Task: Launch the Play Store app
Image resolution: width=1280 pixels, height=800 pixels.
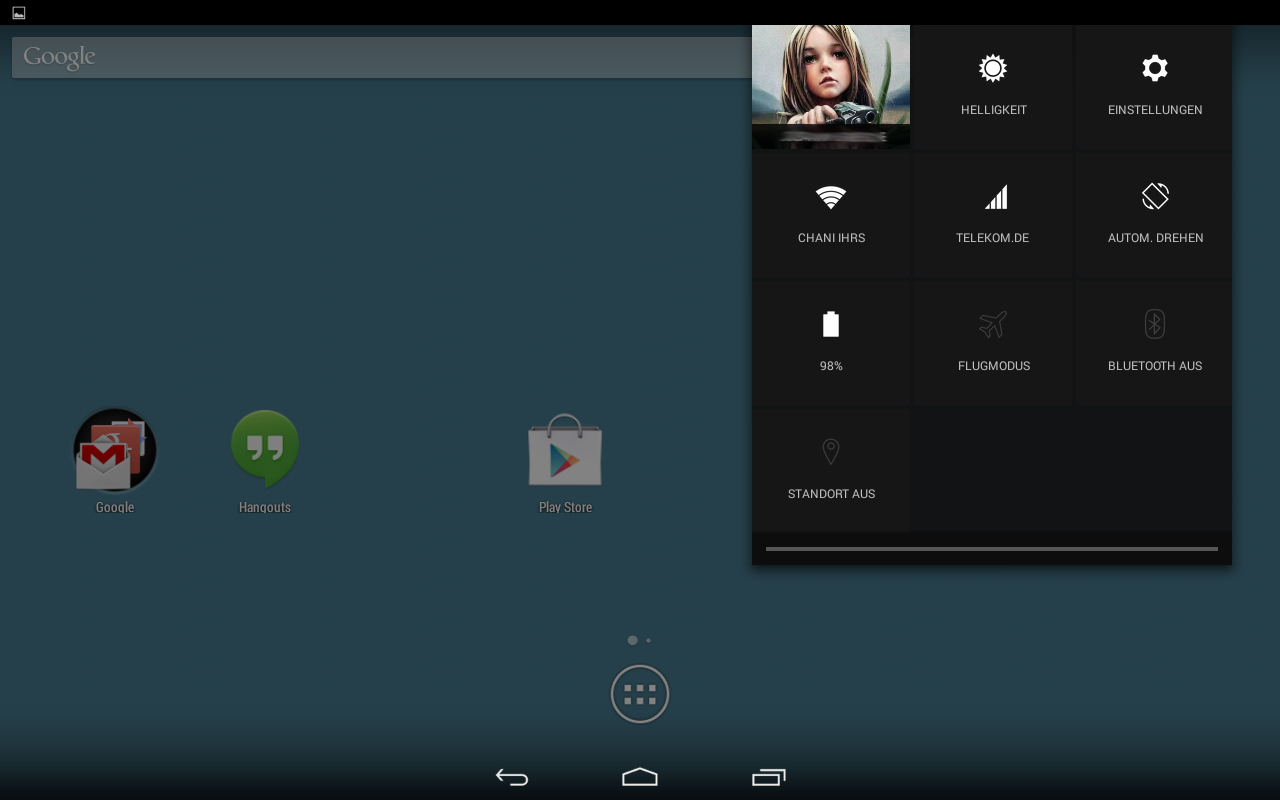Action: coord(565,460)
